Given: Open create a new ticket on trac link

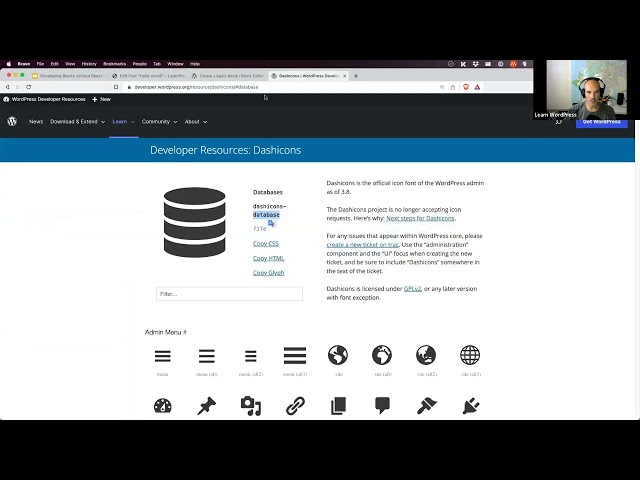Looking at the screenshot, I should 362,244.
